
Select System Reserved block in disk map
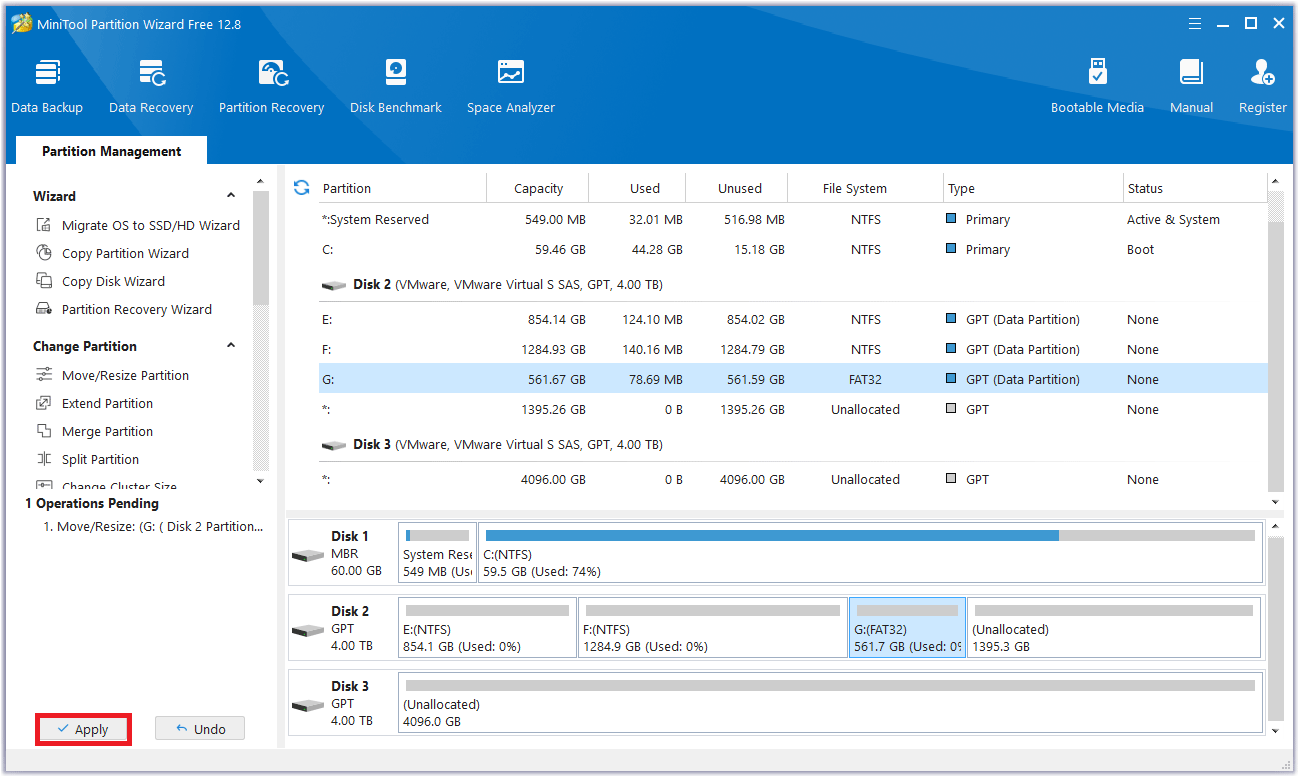pyautogui.click(x=437, y=553)
